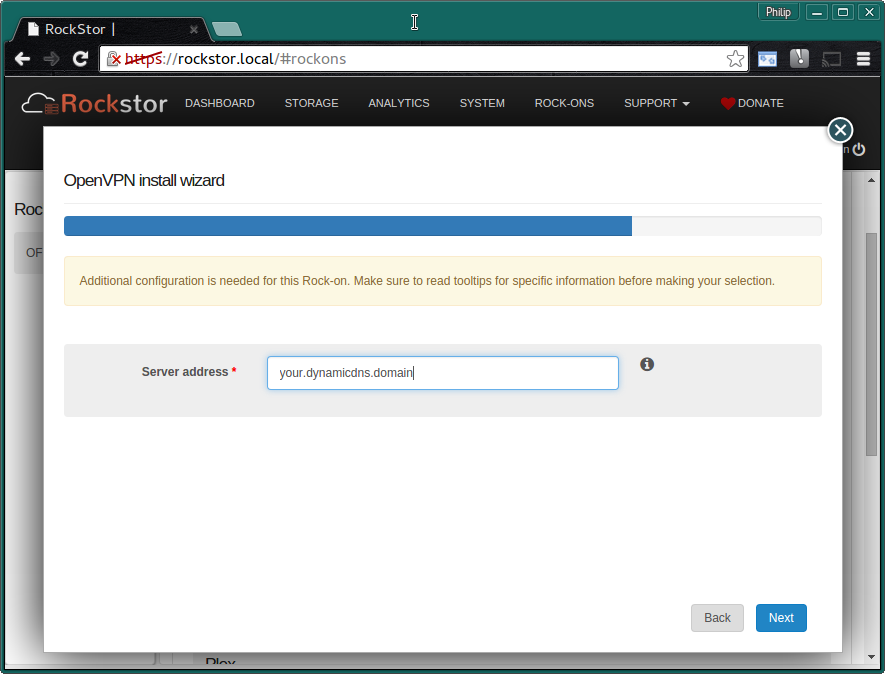Click the wizard progress bar
Image resolution: width=885 pixels, height=674 pixels.
point(442,226)
